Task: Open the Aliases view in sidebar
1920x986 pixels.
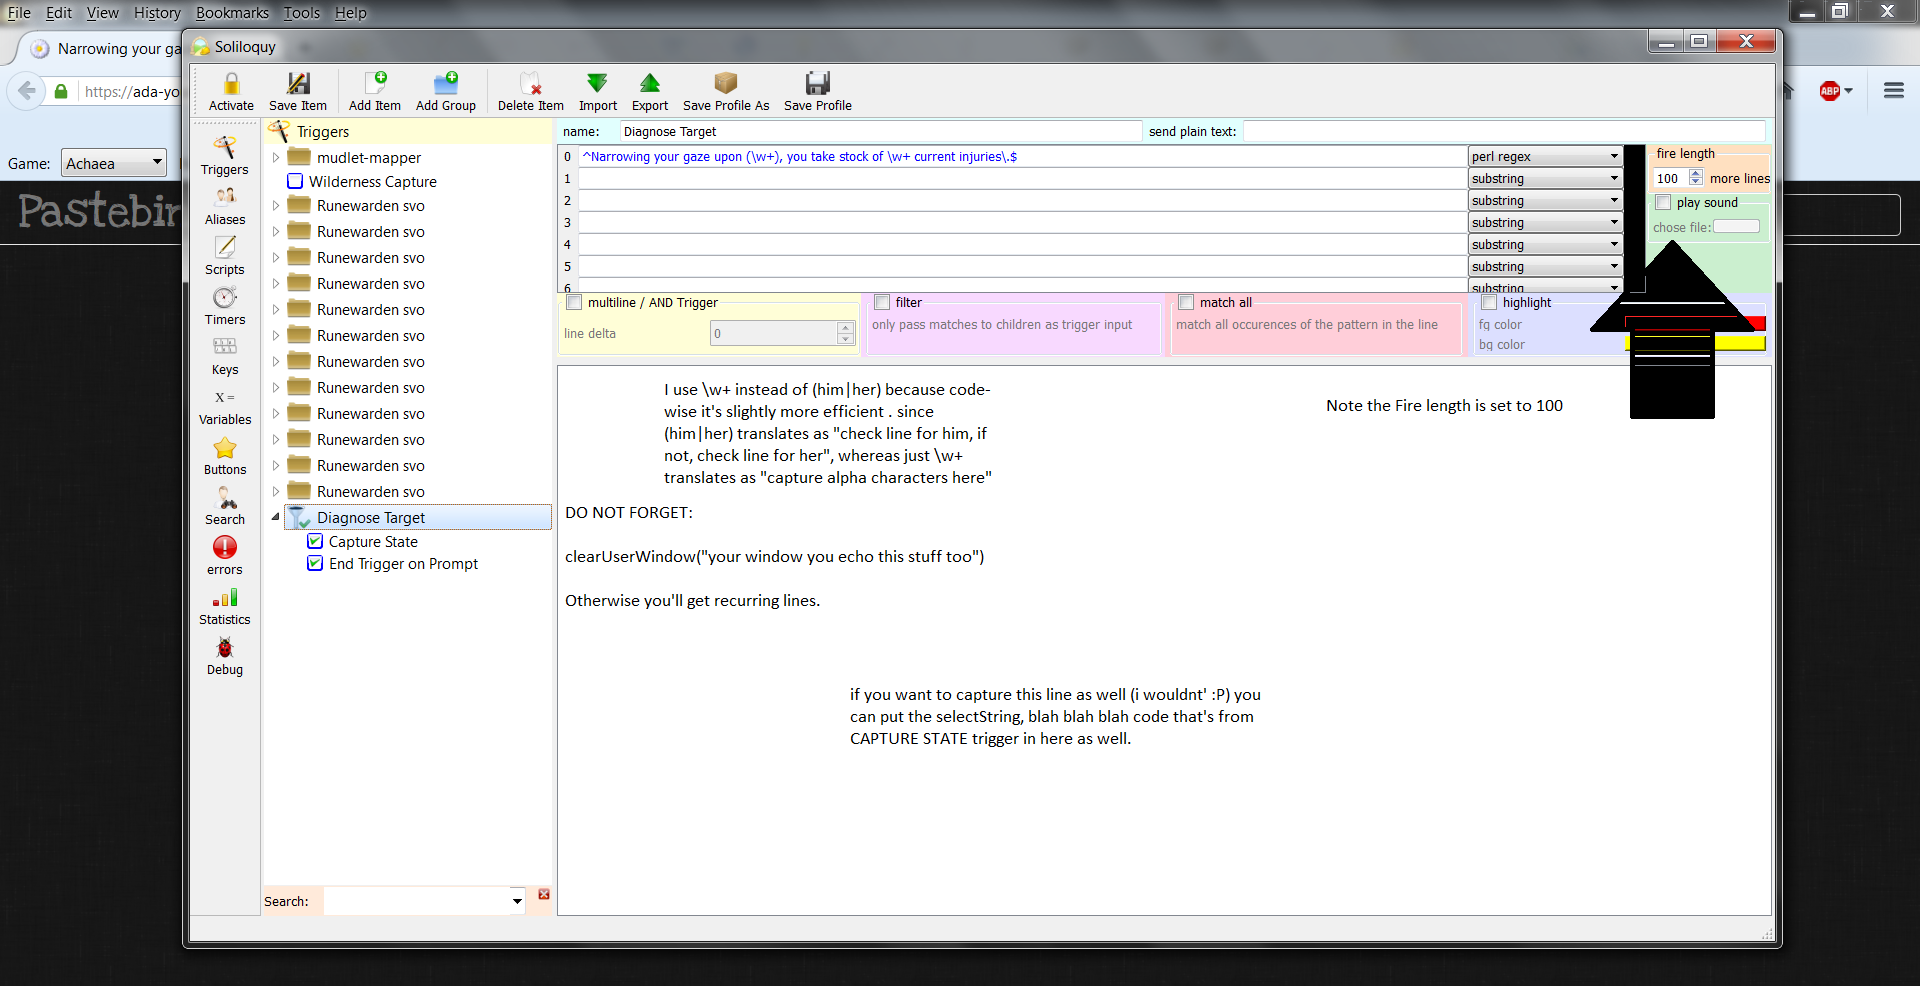Action: [225, 206]
